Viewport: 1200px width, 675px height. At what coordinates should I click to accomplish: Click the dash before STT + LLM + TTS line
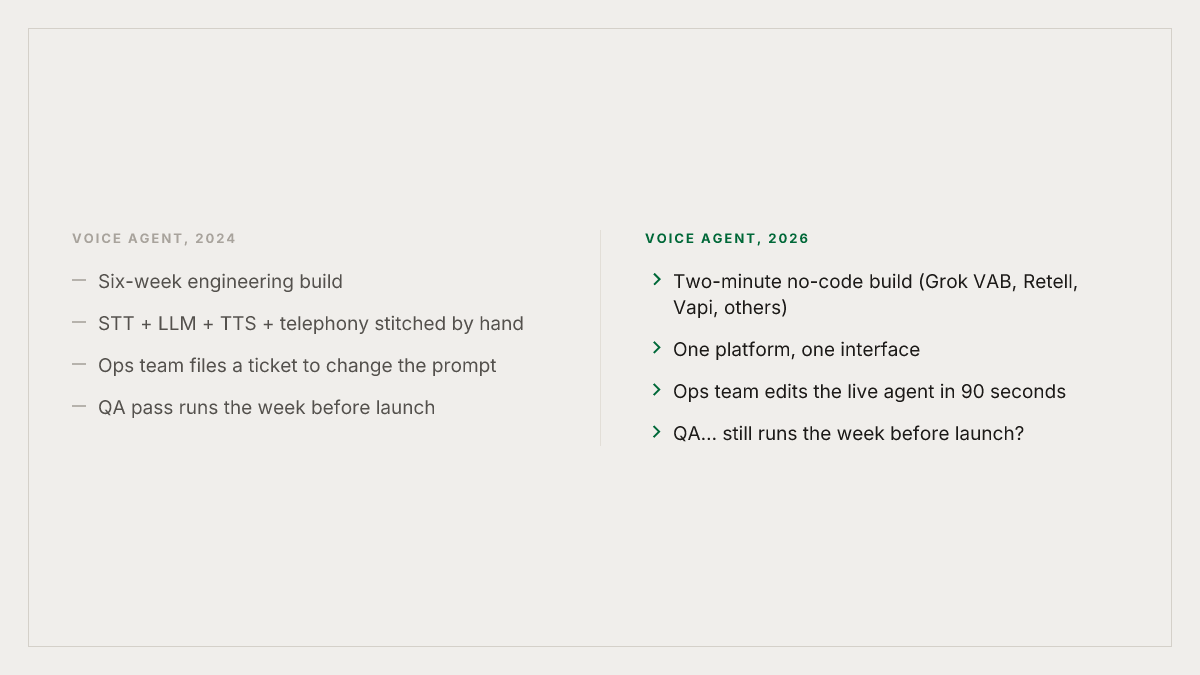(79, 324)
